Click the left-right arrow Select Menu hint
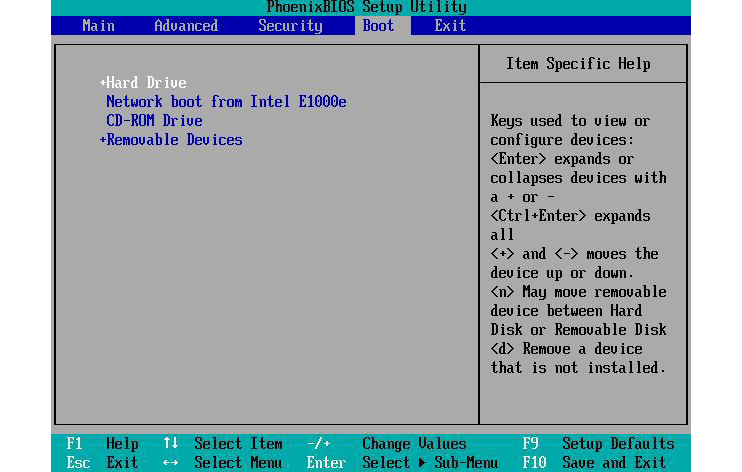 click(x=222, y=463)
